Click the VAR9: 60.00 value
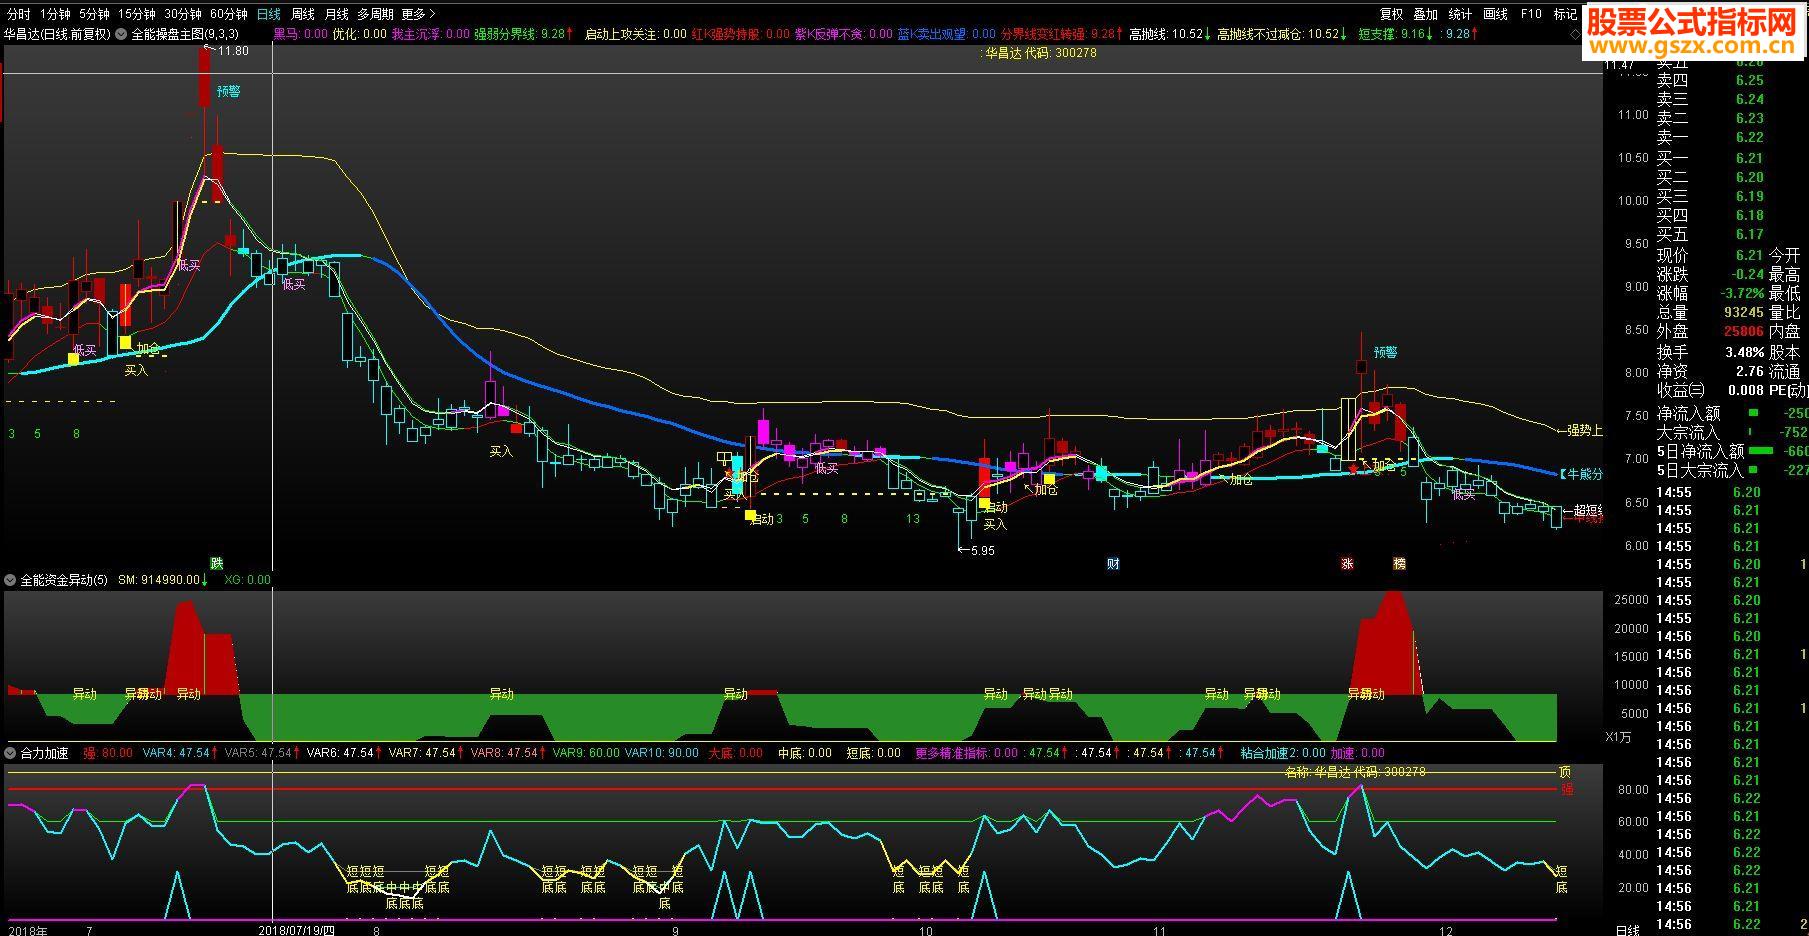The height and width of the screenshot is (936, 1809). 585,753
